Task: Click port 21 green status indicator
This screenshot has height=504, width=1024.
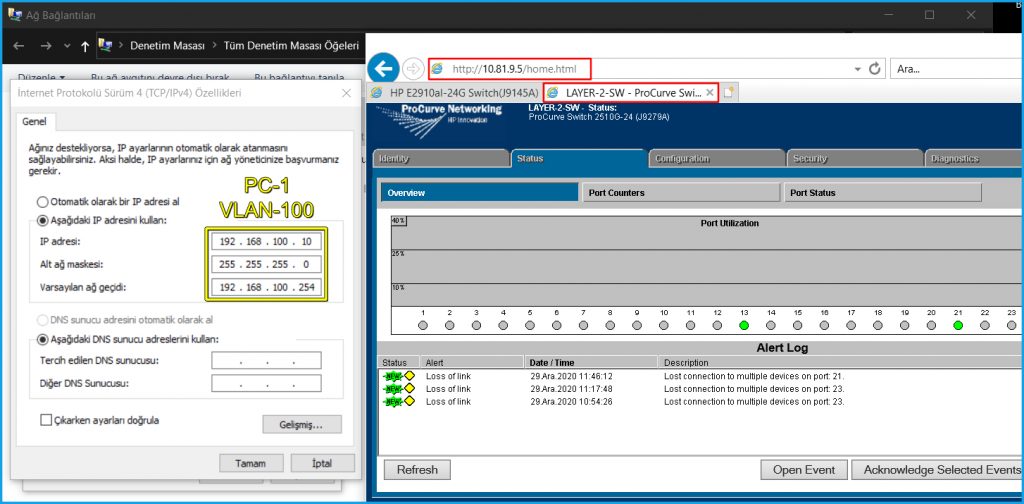Action: coord(958,325)
